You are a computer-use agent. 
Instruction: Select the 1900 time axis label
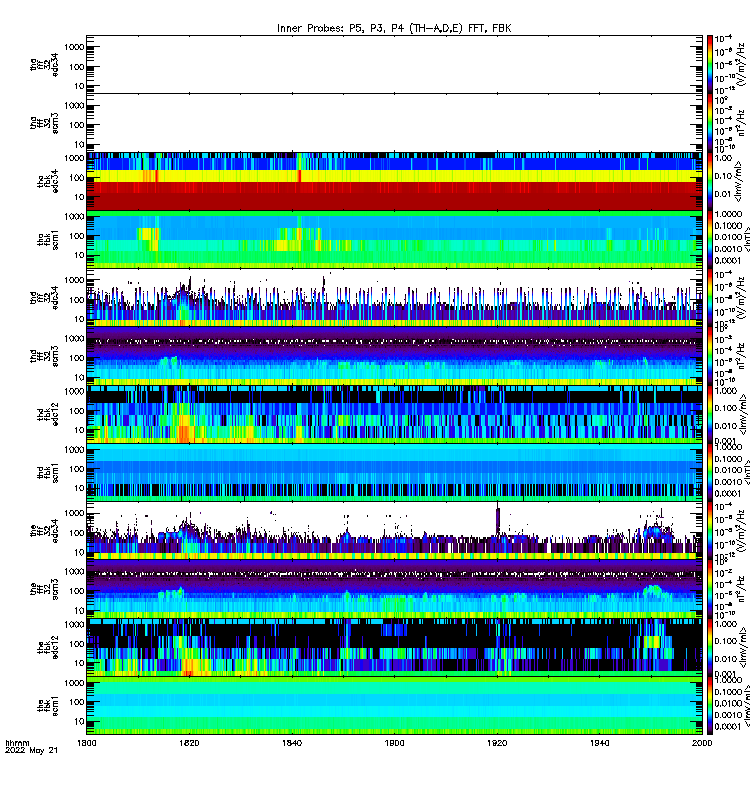tap(394, 743)
